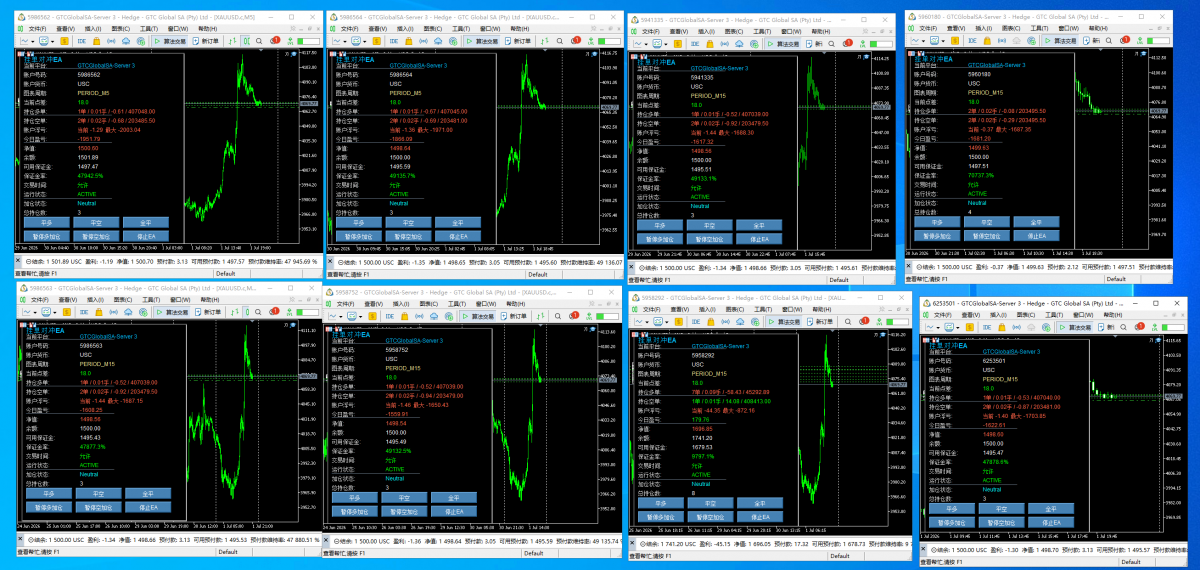Open search magnifier in window 5986562
This screenshot has width=1200, height=570.
pos(259,41)
